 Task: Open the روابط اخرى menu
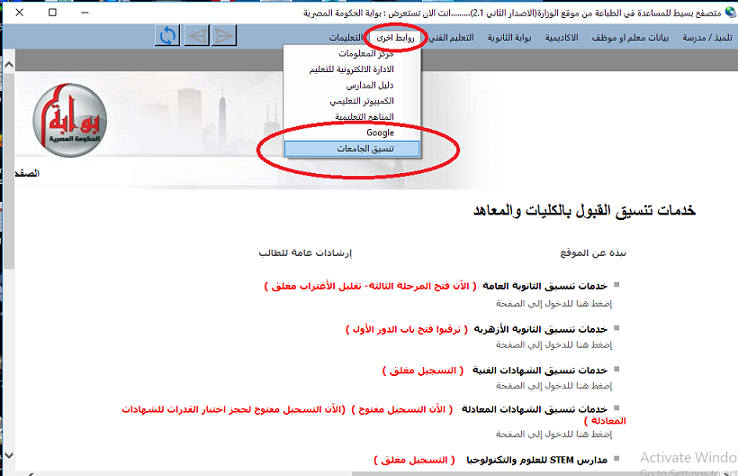click(395, 37)
